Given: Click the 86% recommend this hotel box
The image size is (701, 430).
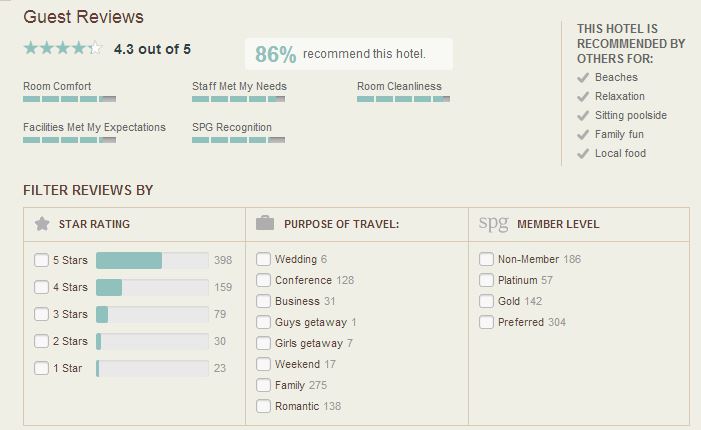Looking at the screenshot, I should point(349,54).
